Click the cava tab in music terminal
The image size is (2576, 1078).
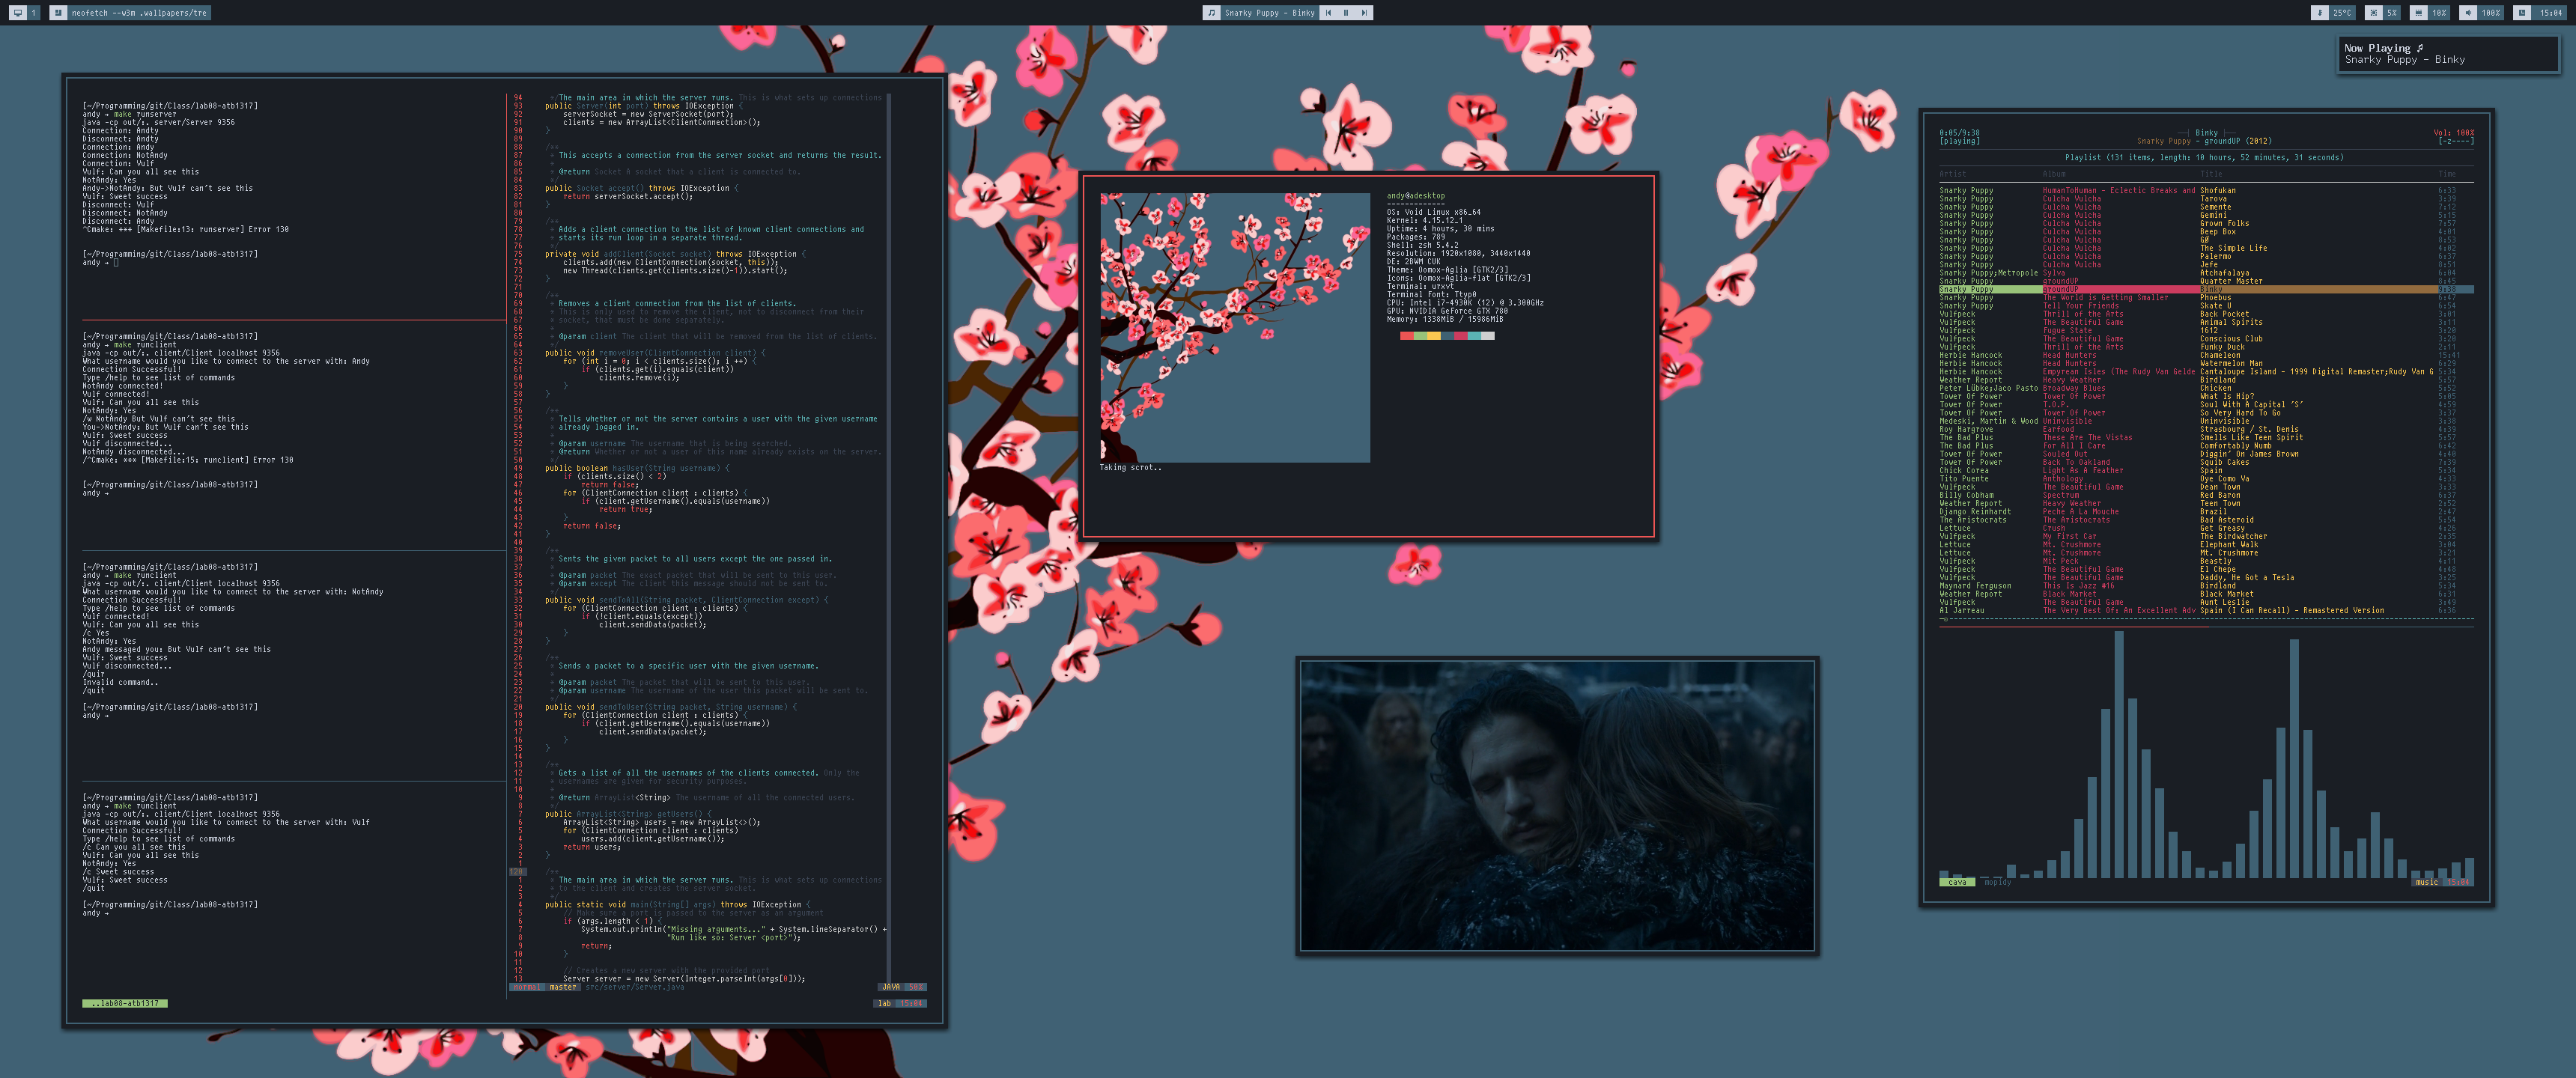[1957, 882]
